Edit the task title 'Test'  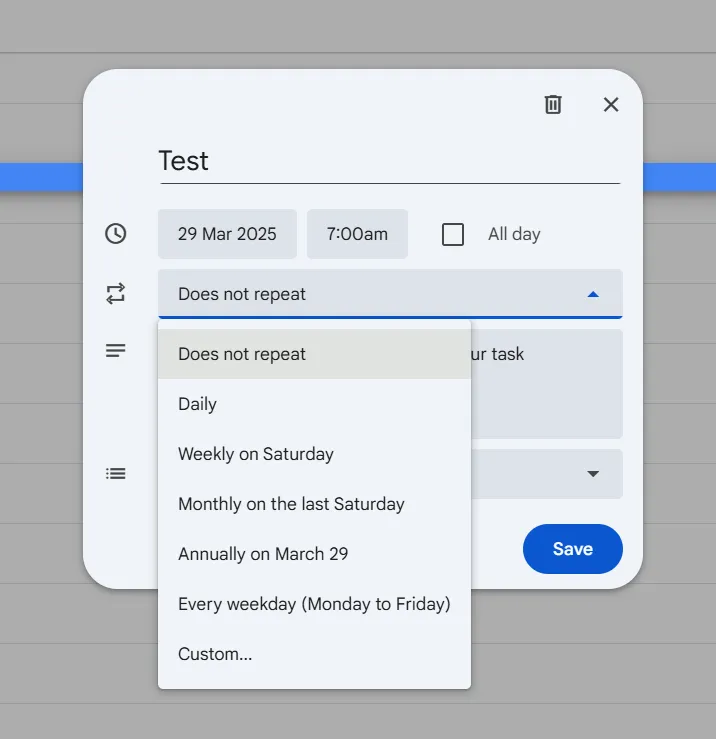(x=390, y=161)
